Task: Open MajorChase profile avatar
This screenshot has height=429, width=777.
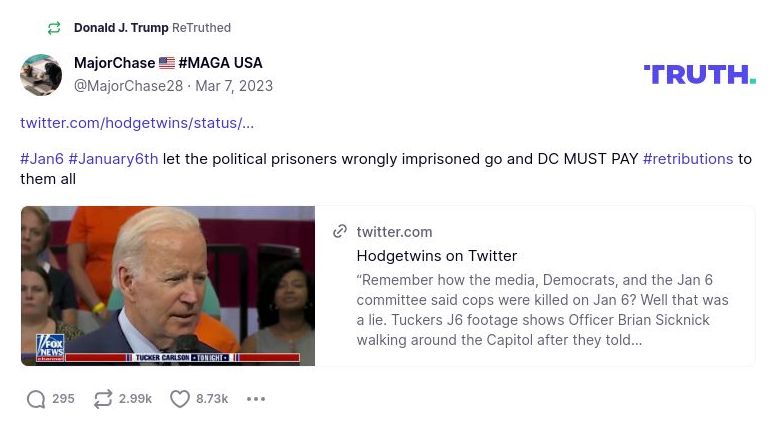Action: pyautogui.click(x=41, y=75)
